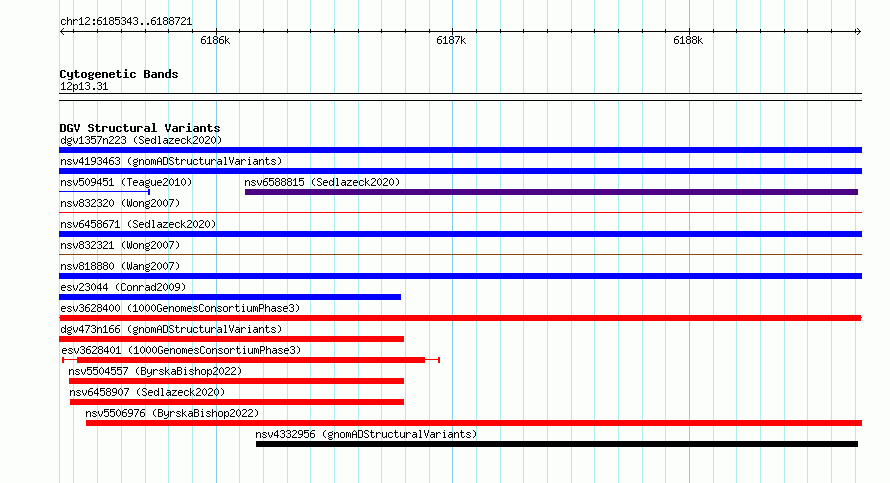Click the nsv4193463 blue variant bar
Viewport: 890px width, 483px height.
460,171
